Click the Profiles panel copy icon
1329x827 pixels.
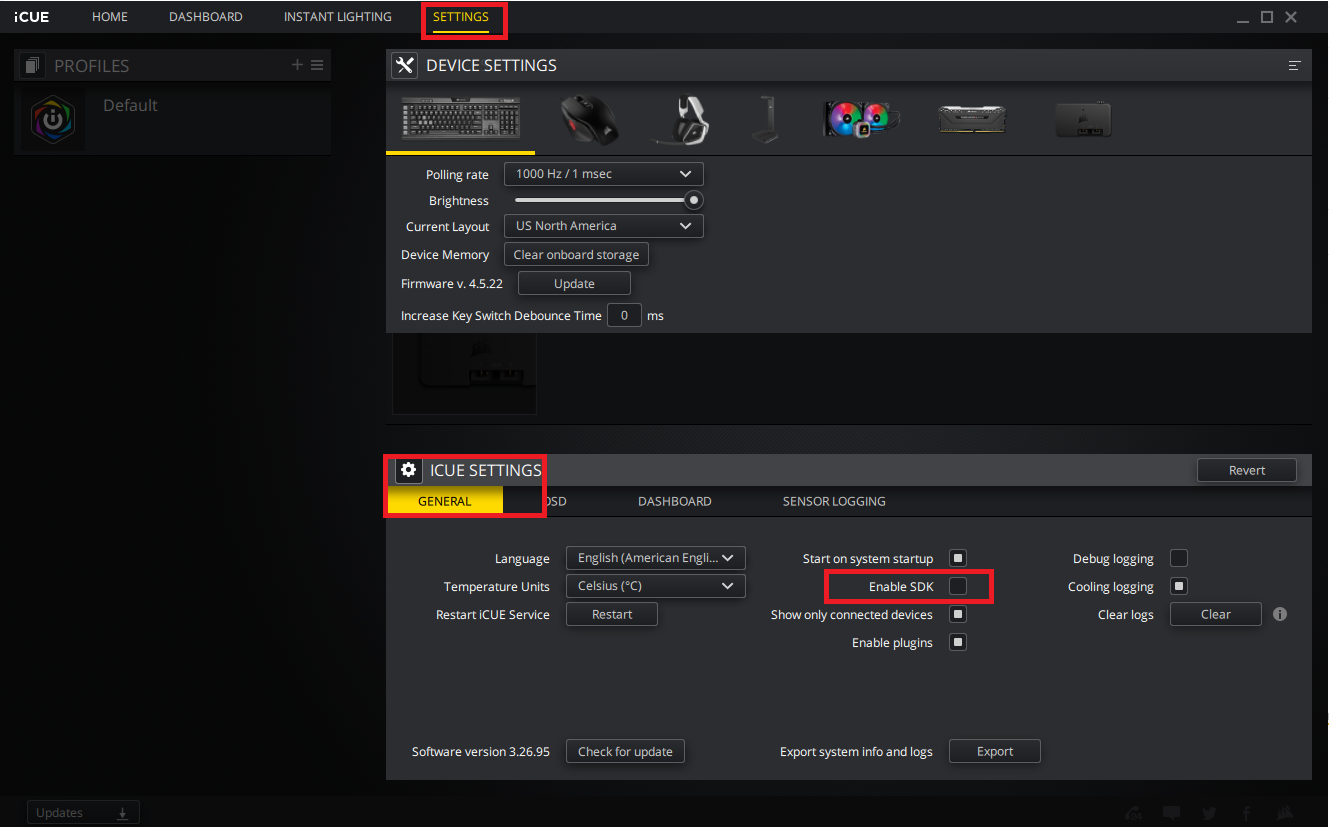point(32,65)
